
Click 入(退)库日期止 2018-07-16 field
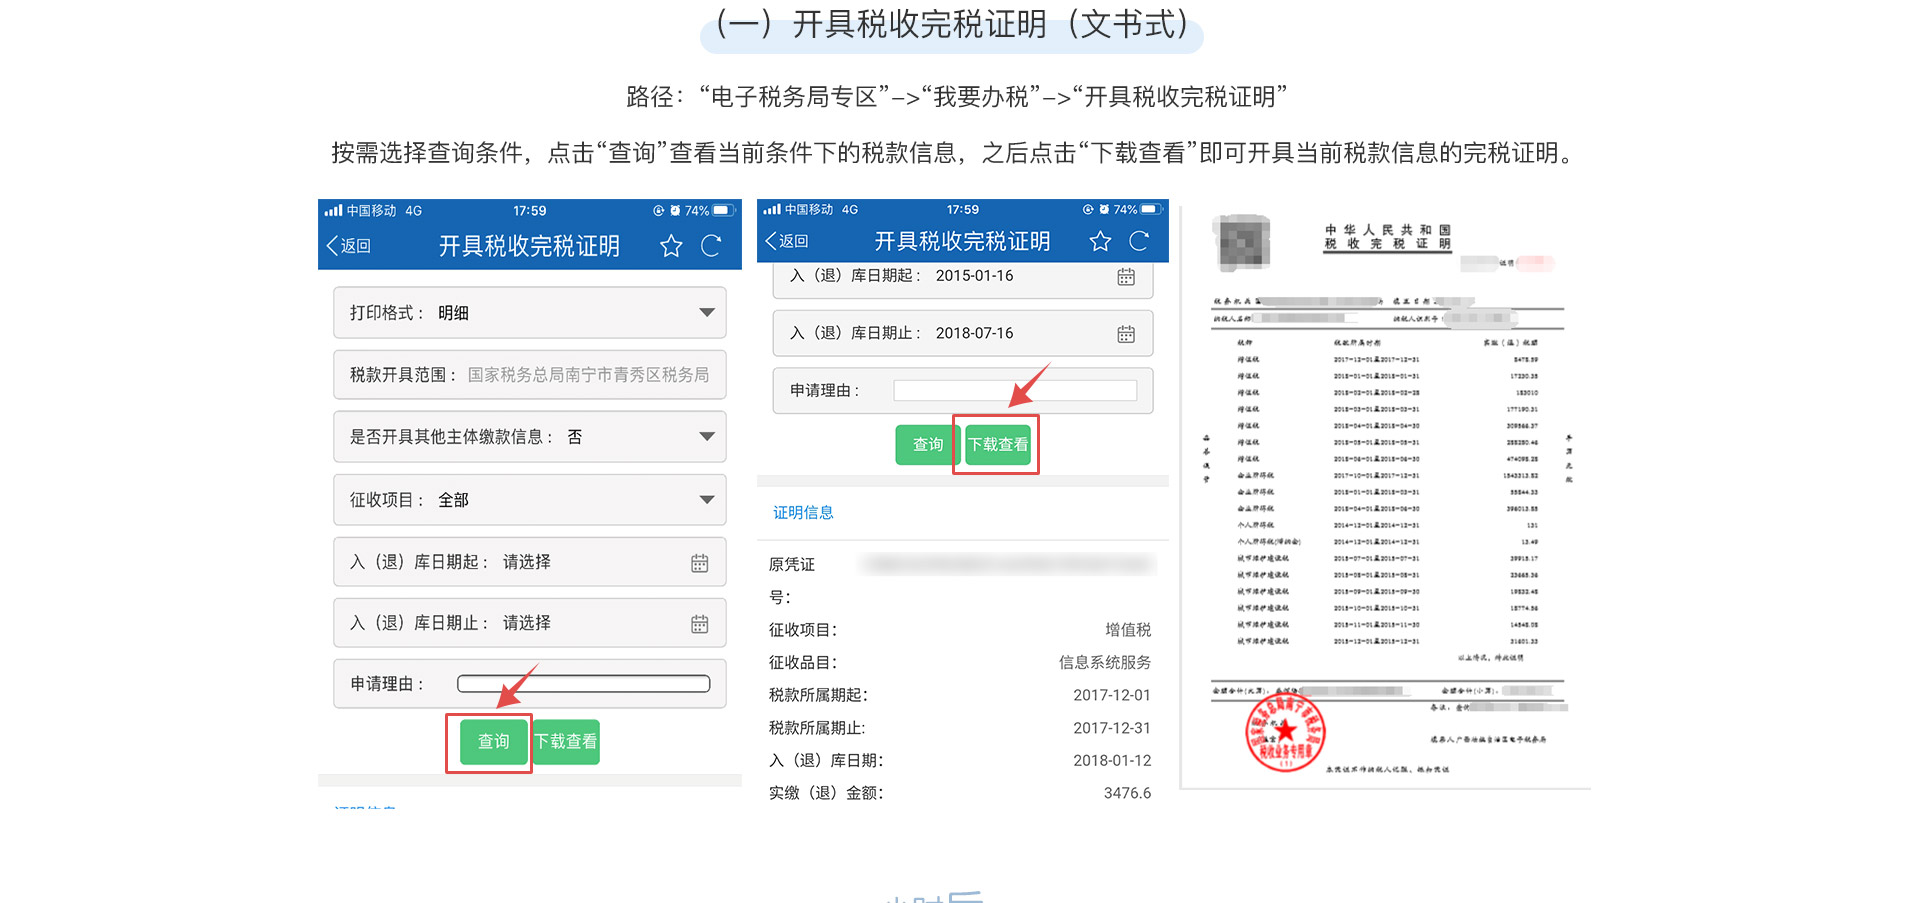(963, 334)
